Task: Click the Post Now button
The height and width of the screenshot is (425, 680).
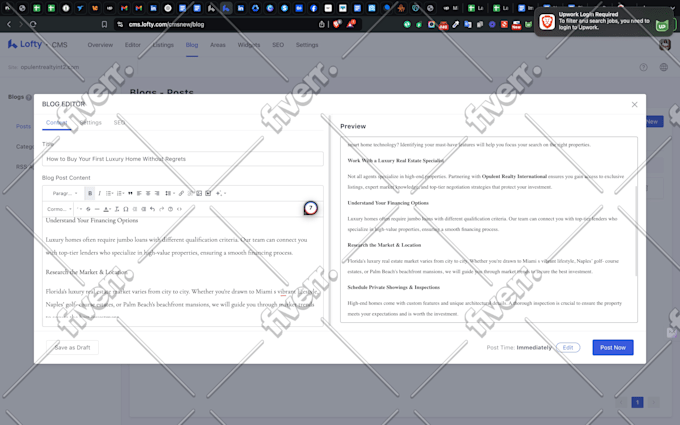Action: [613, 347]
